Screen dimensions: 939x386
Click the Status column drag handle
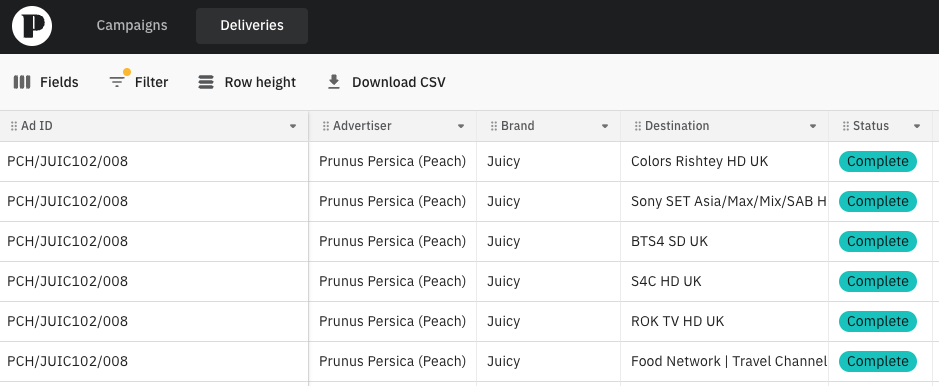pos(846,126)
